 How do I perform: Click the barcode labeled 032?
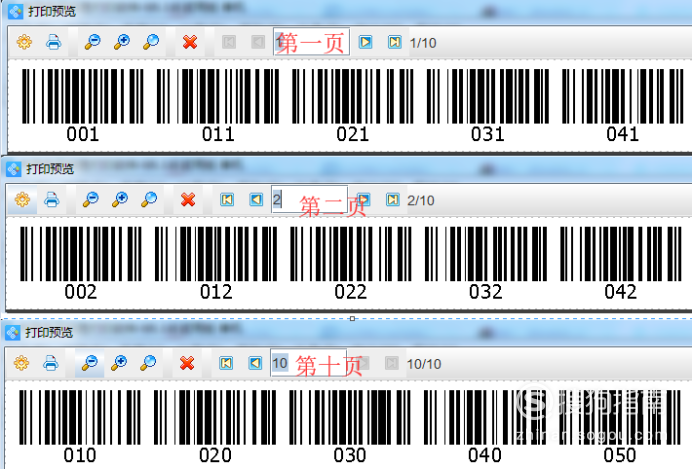(x=486, y=254)
